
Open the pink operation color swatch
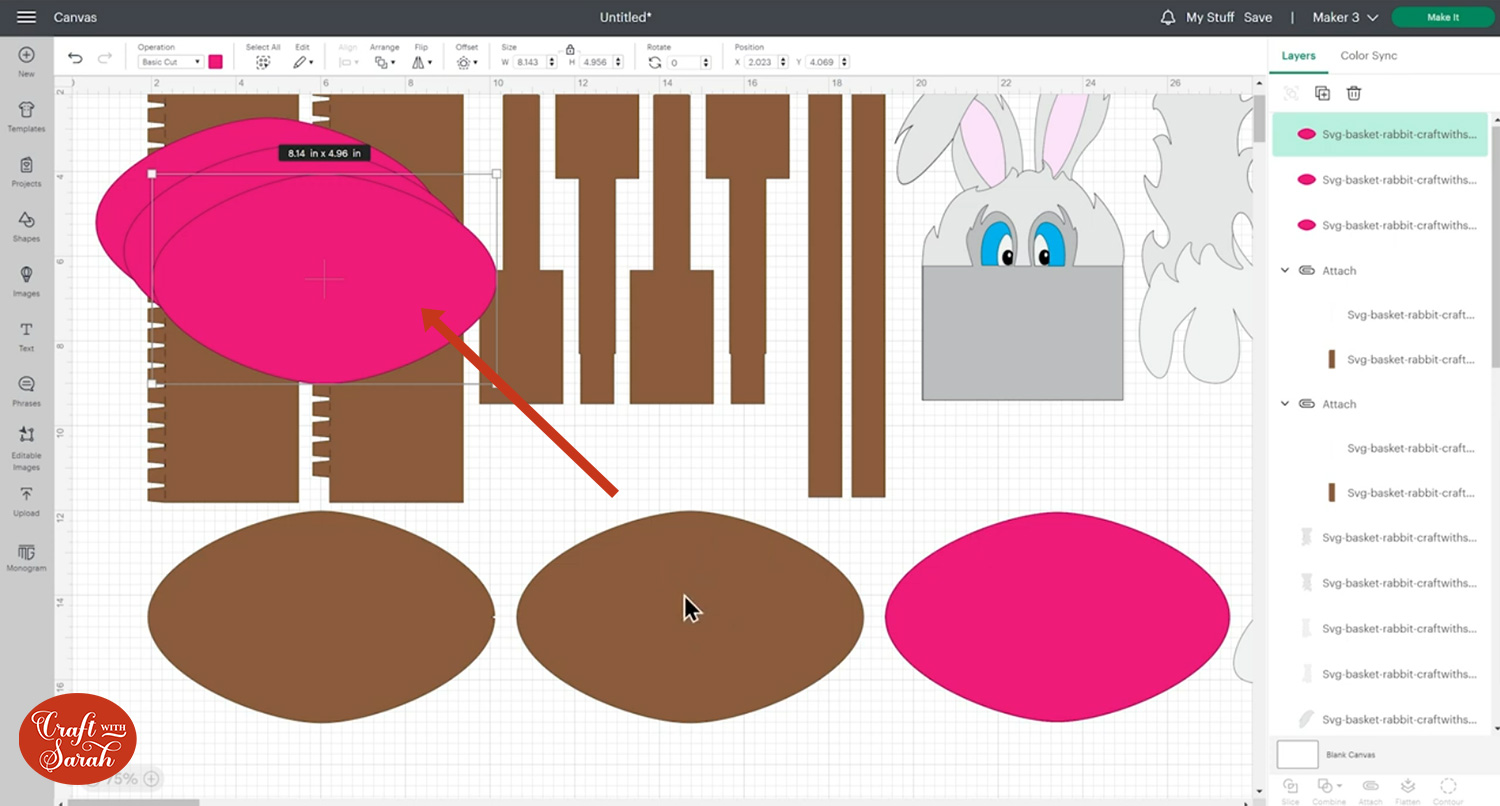pyautogui.click(x=215, y=62)
